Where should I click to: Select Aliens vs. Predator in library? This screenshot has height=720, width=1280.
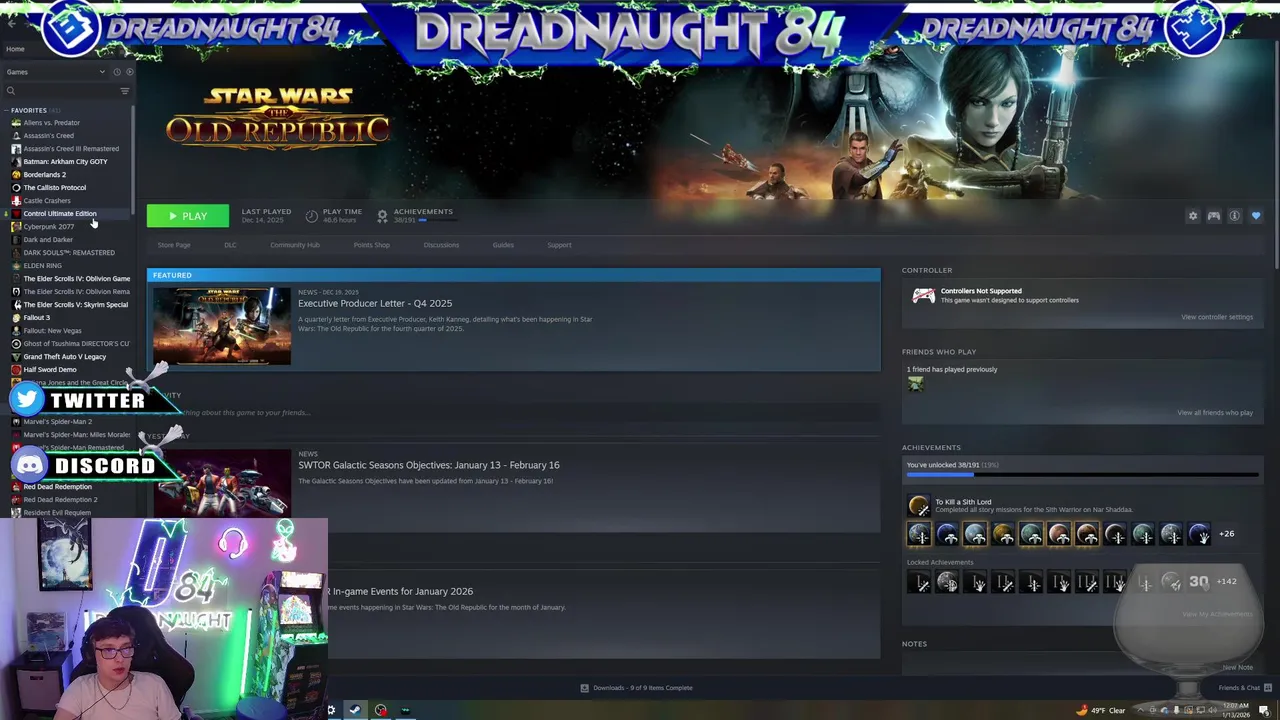click(x=52, y=123)
